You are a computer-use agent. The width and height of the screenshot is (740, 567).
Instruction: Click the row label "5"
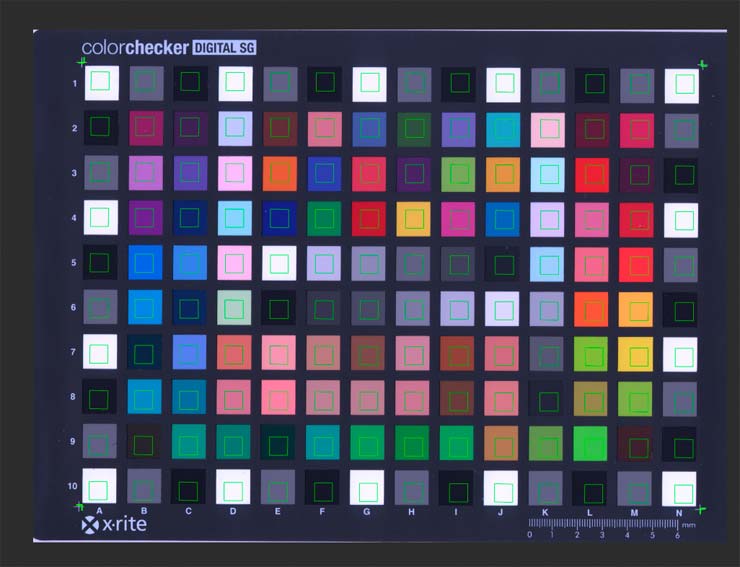74,262
